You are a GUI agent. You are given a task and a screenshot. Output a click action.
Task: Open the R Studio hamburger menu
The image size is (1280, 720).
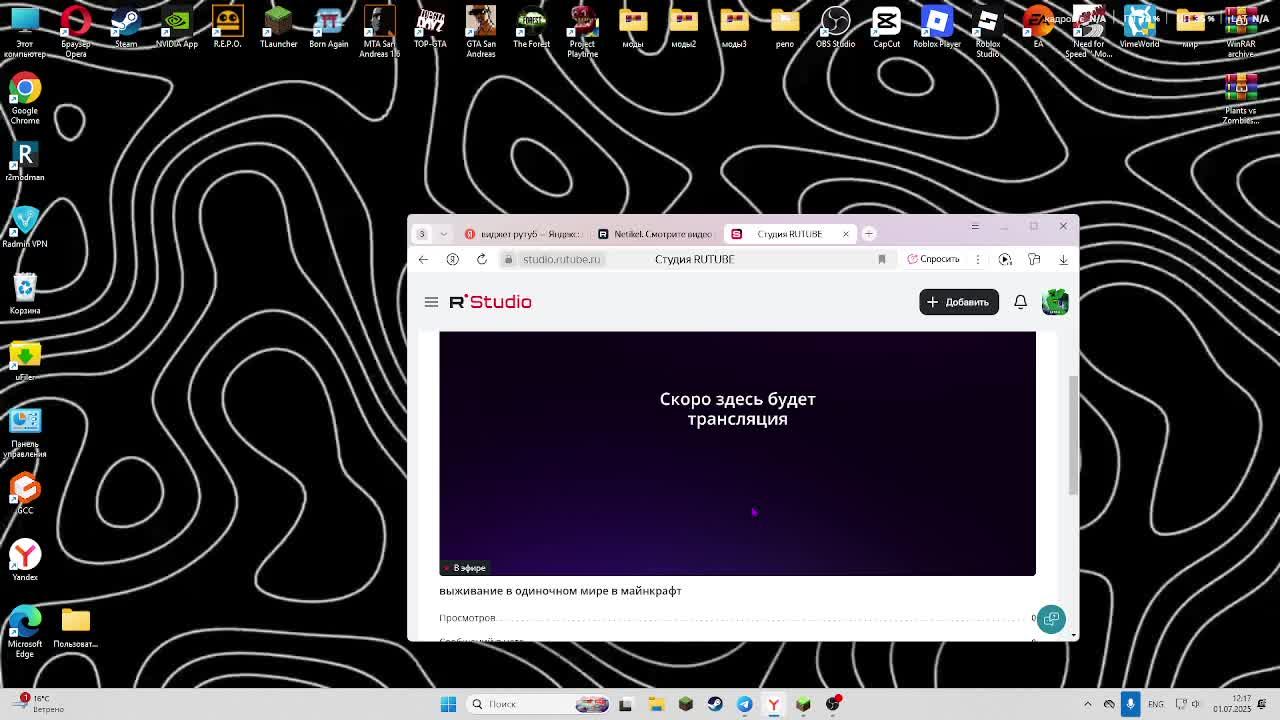(431, 302)
